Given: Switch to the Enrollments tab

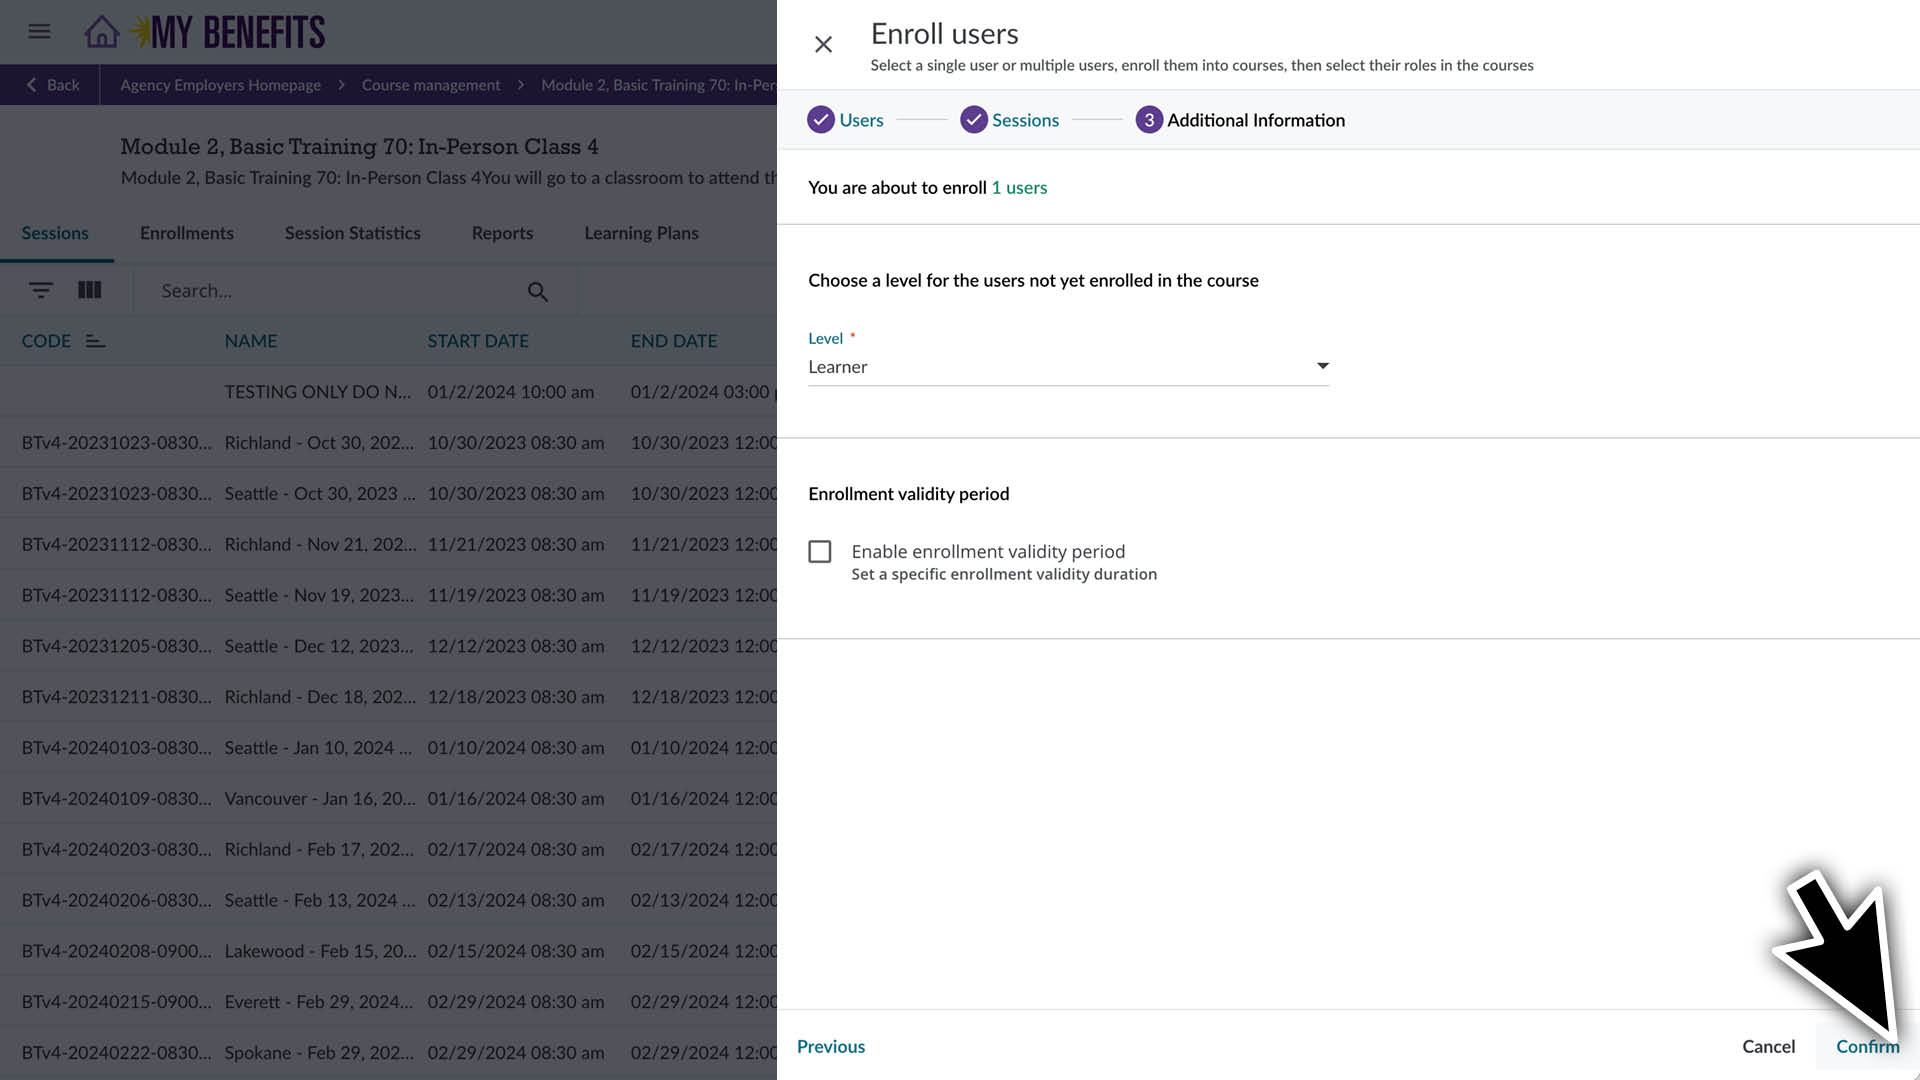Looking at the screenshot, I should 187,233.
